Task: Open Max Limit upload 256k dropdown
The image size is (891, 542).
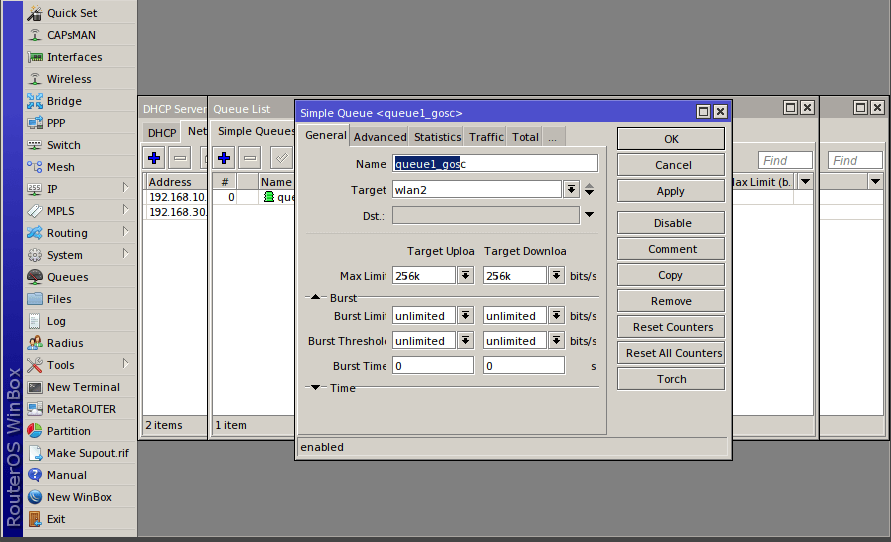Action: (x=465, y=276)
